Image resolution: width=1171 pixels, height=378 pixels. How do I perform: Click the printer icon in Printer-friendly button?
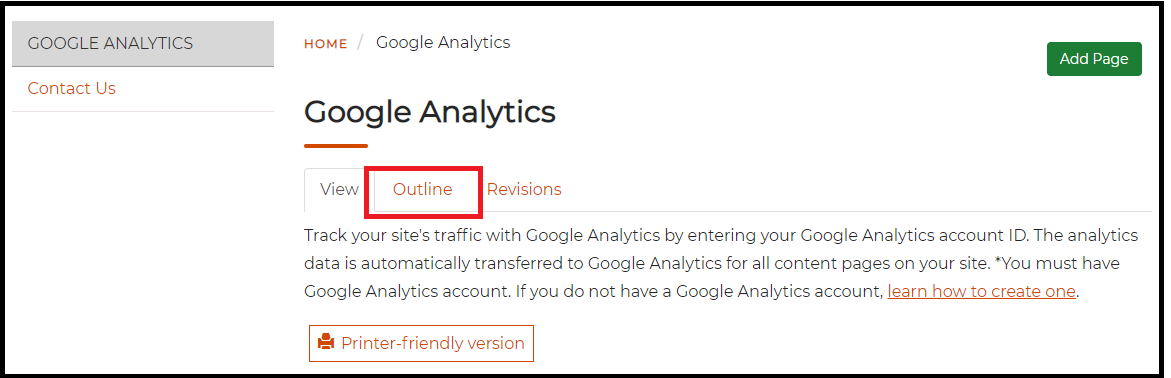(x=326, y=343)
